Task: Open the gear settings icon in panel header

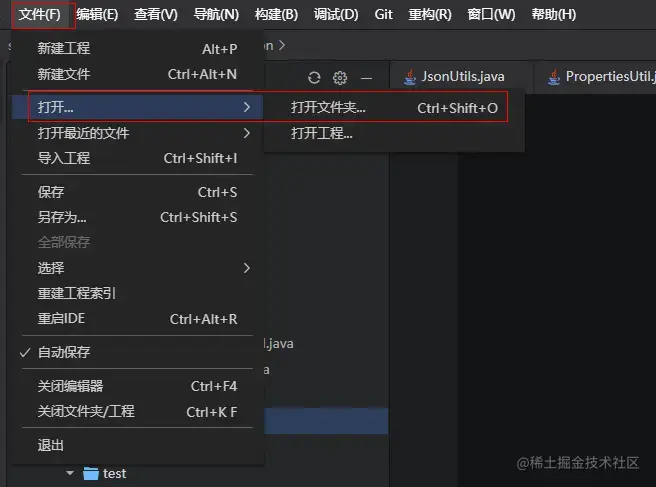Action: pyautogui.click(x=340, y=78)
